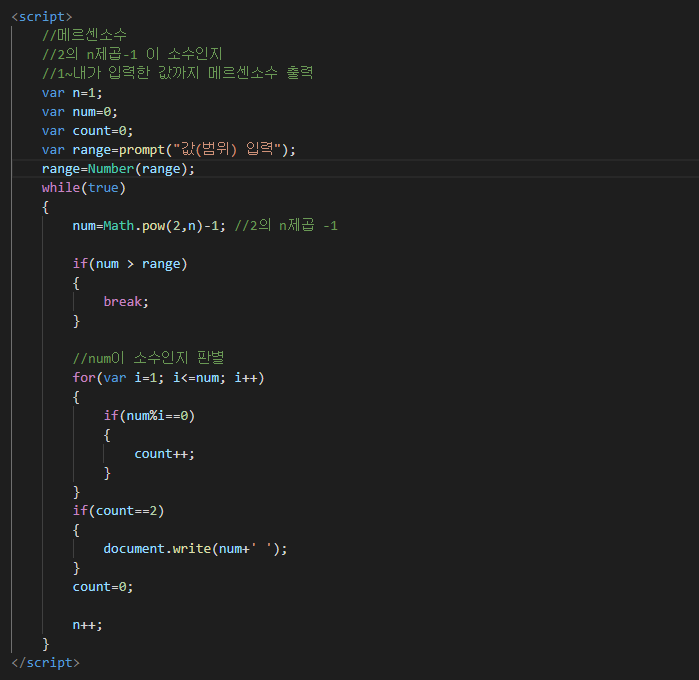699x680 pixels.
Task: Click the comment "//1~내가 입력한 값까지 메르센소수 출력"
Action: [x=177, y=73]
